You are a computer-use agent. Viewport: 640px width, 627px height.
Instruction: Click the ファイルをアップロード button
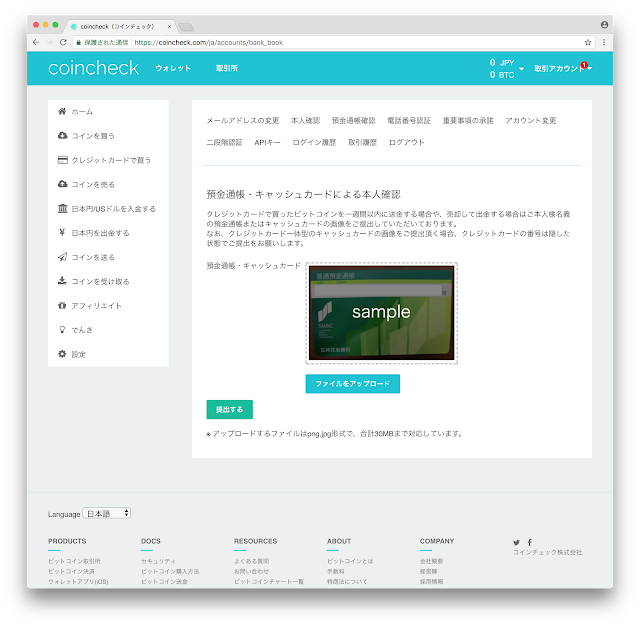point(353,384)
